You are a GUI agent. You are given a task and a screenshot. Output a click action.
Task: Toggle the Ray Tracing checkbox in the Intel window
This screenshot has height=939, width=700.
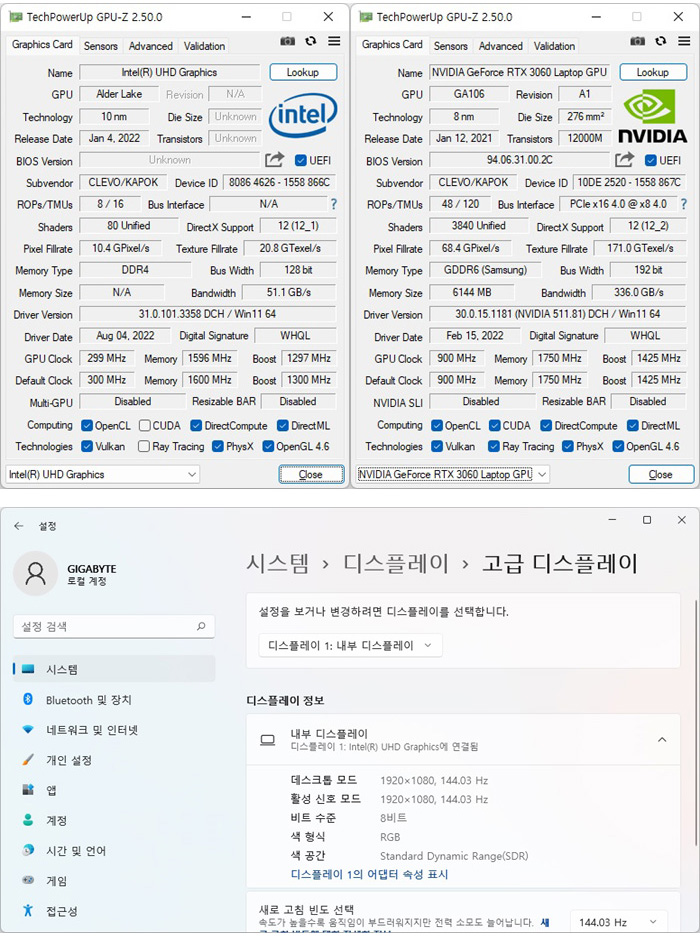point(144,446)
